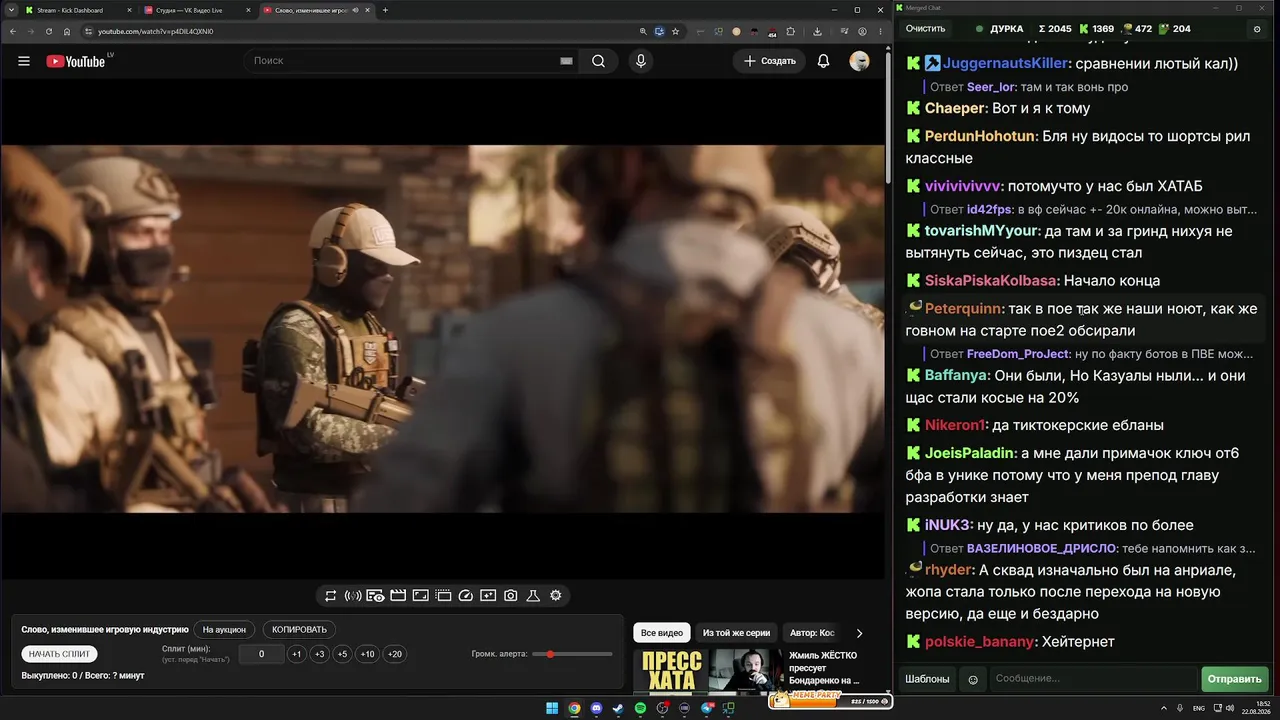Select the Автор filter chip
The image size is (1280, 720).
click(812, 633)
